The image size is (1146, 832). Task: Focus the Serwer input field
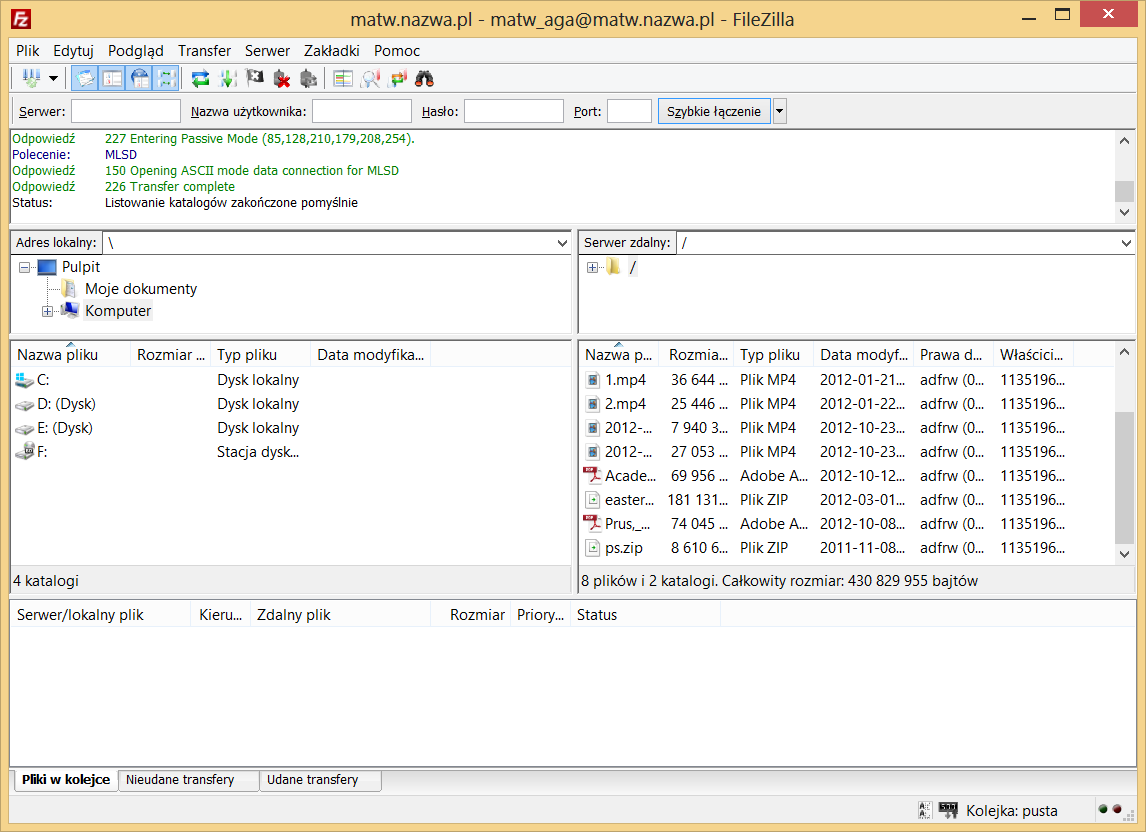coord(126,111)
